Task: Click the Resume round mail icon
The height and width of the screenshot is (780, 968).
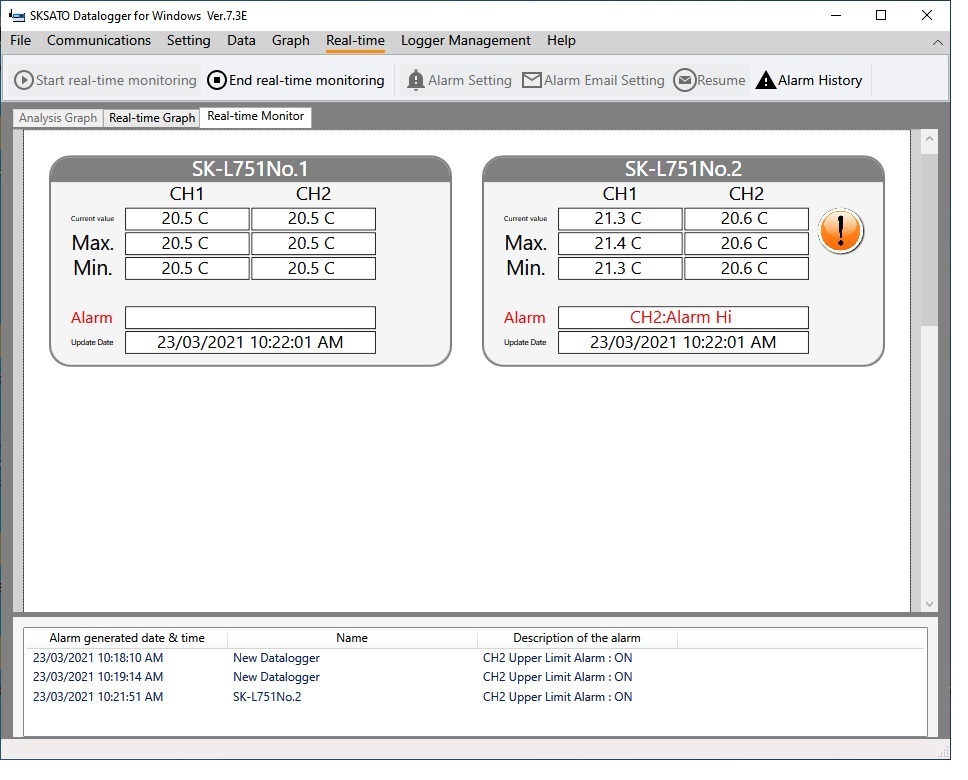Action: click(x=684, y=80)
